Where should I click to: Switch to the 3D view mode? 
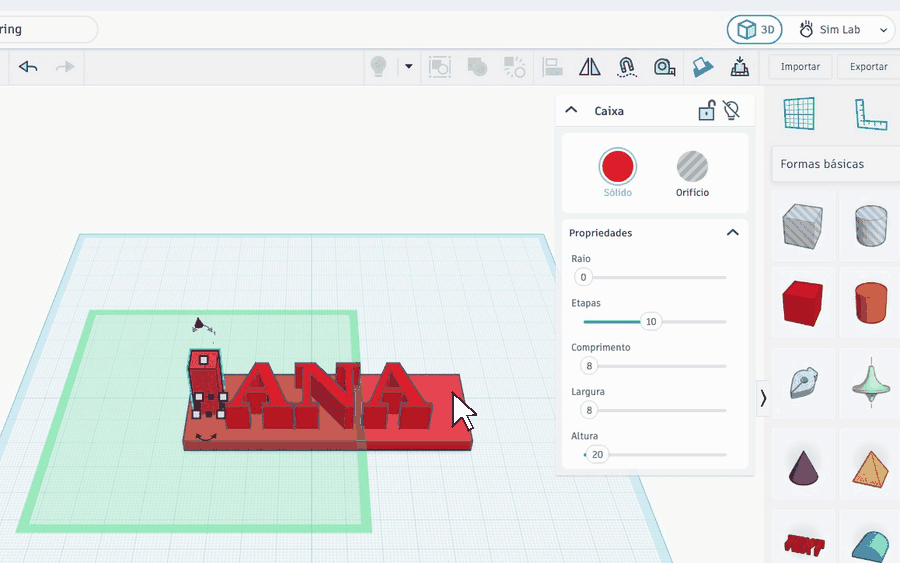point(754,30)
